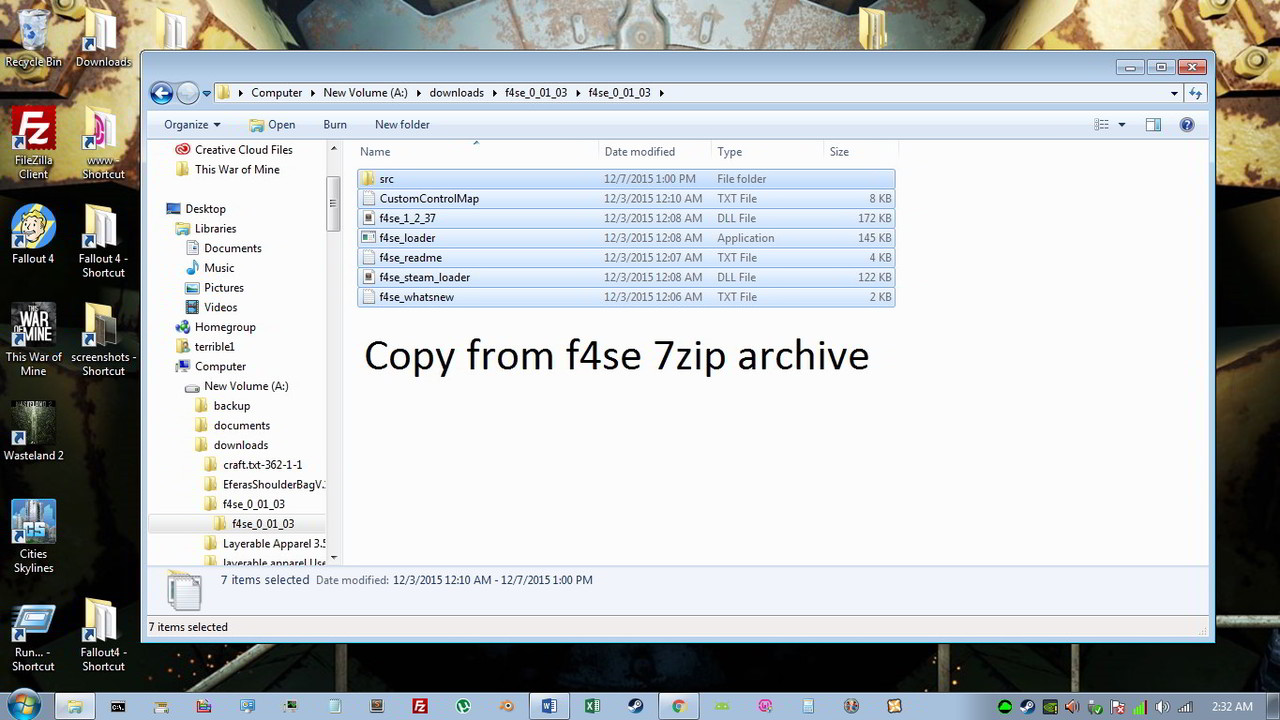This screenshot has width=1280, height=720.
Task: Open the Organize dropdown menu
Action: (x=189, y=124)
